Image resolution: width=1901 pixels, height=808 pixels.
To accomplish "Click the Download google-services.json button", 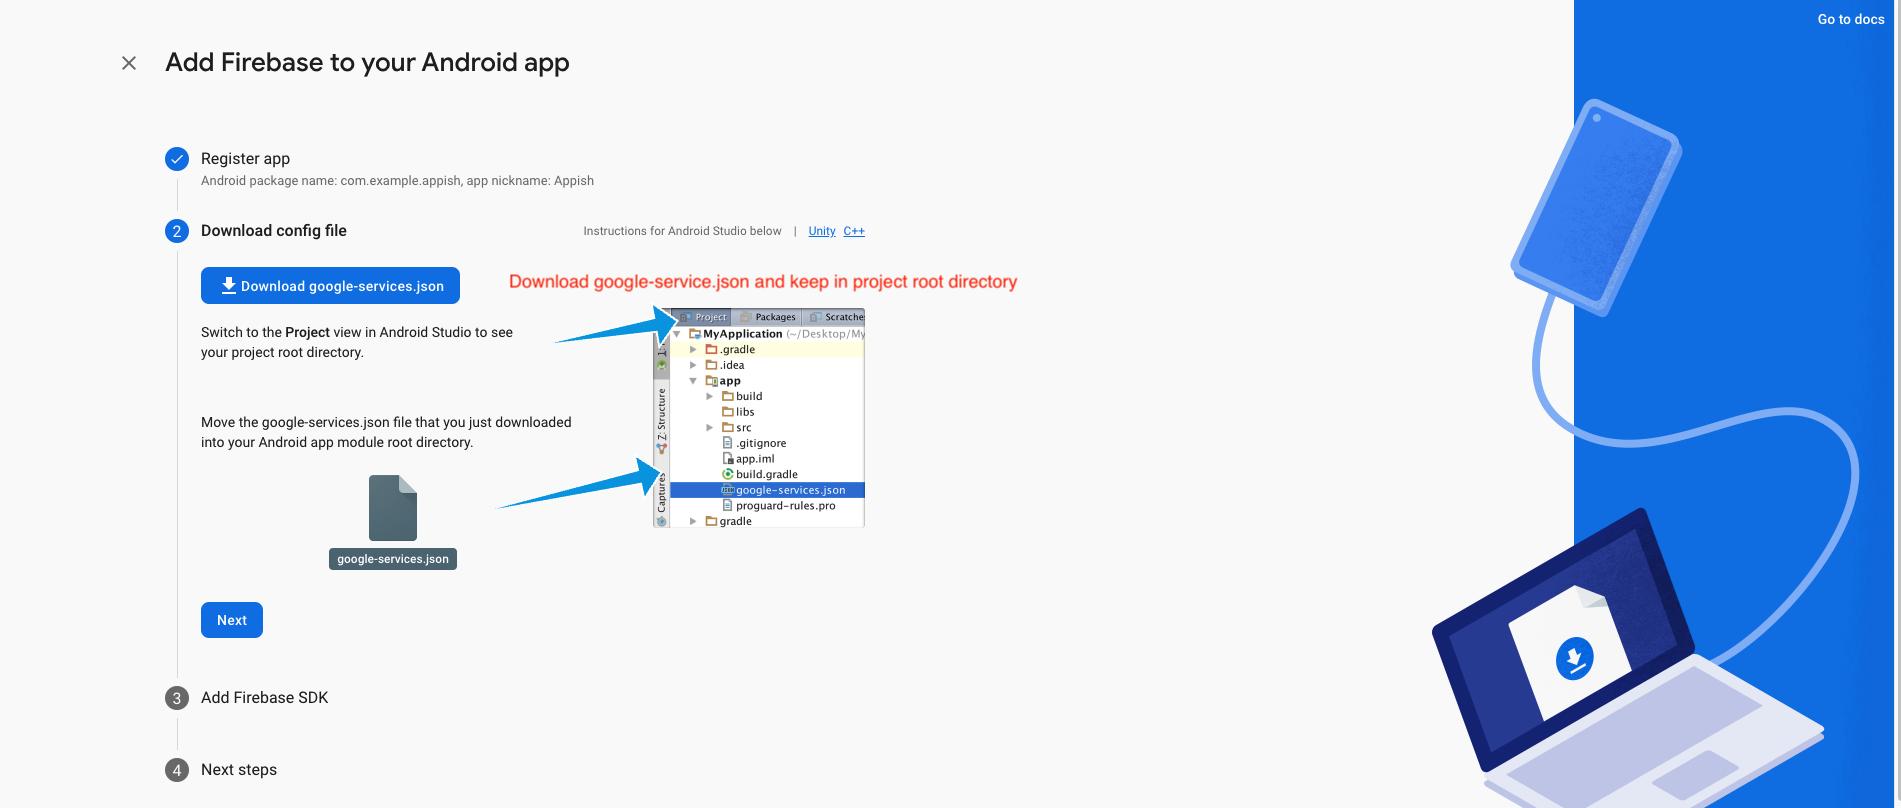I will click(x=330, y=285).
